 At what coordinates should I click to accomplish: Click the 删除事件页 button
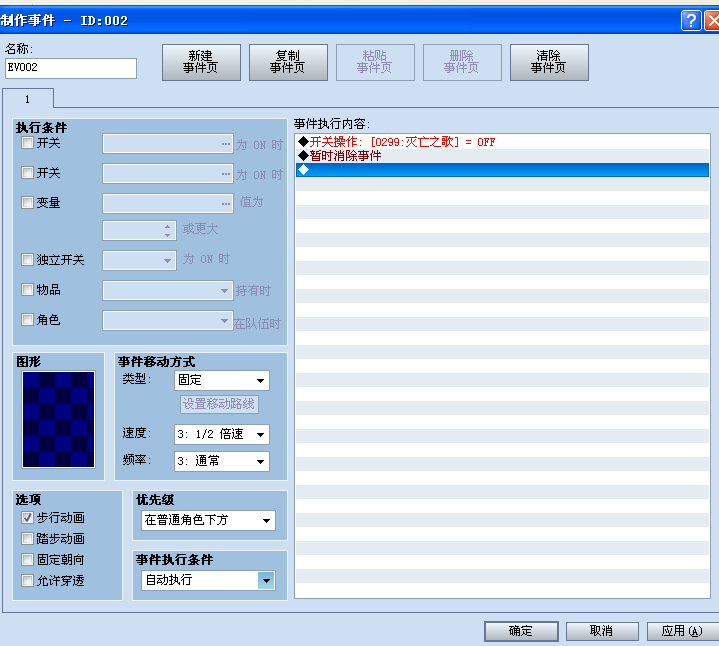[x=462, y=62]
